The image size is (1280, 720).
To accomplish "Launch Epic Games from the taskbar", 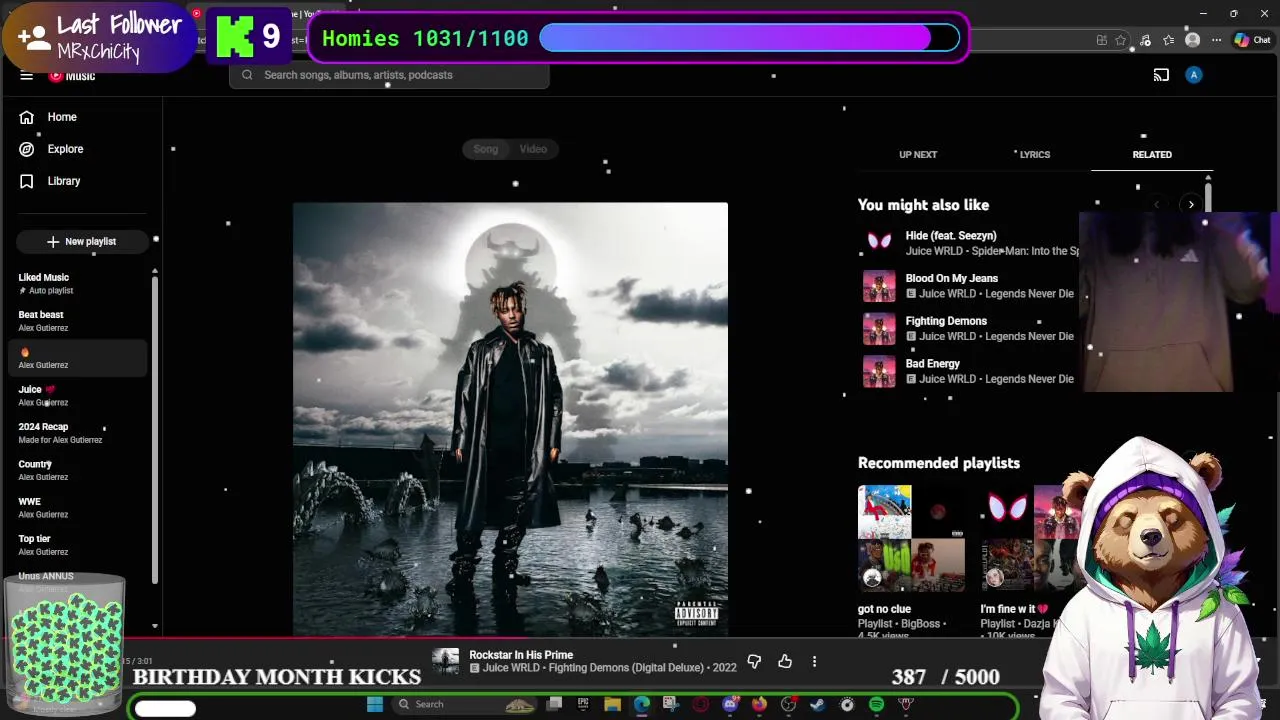I will 583,705.
